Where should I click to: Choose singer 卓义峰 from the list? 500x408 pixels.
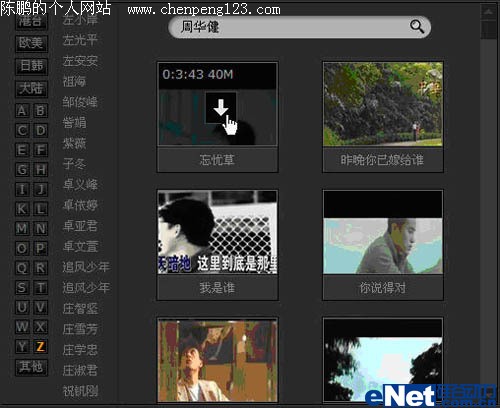(80, 185)
